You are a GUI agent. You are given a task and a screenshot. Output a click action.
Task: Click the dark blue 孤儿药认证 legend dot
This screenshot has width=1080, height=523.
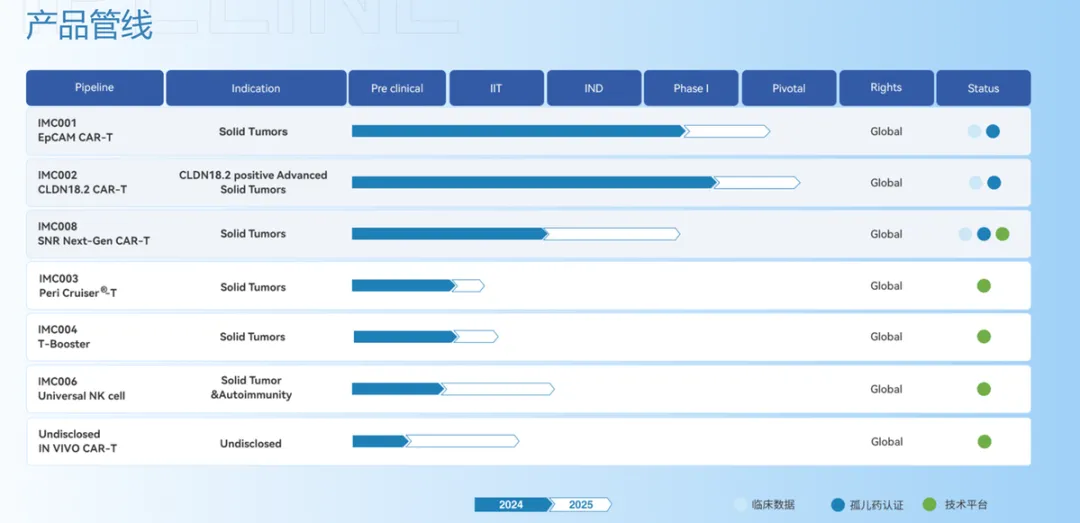coord(838,505)
